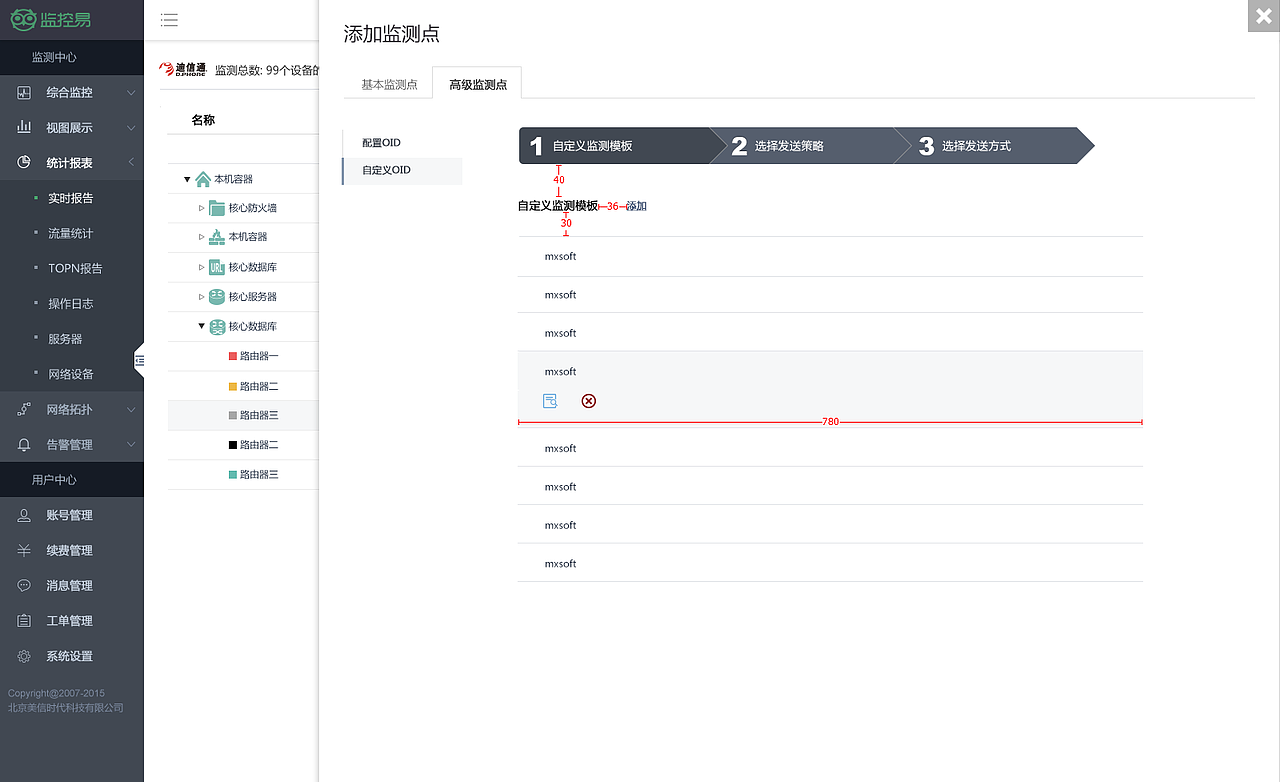Click the 网络拓扑 topology icon
This screenshot has height=782, width=1280.
24,409
